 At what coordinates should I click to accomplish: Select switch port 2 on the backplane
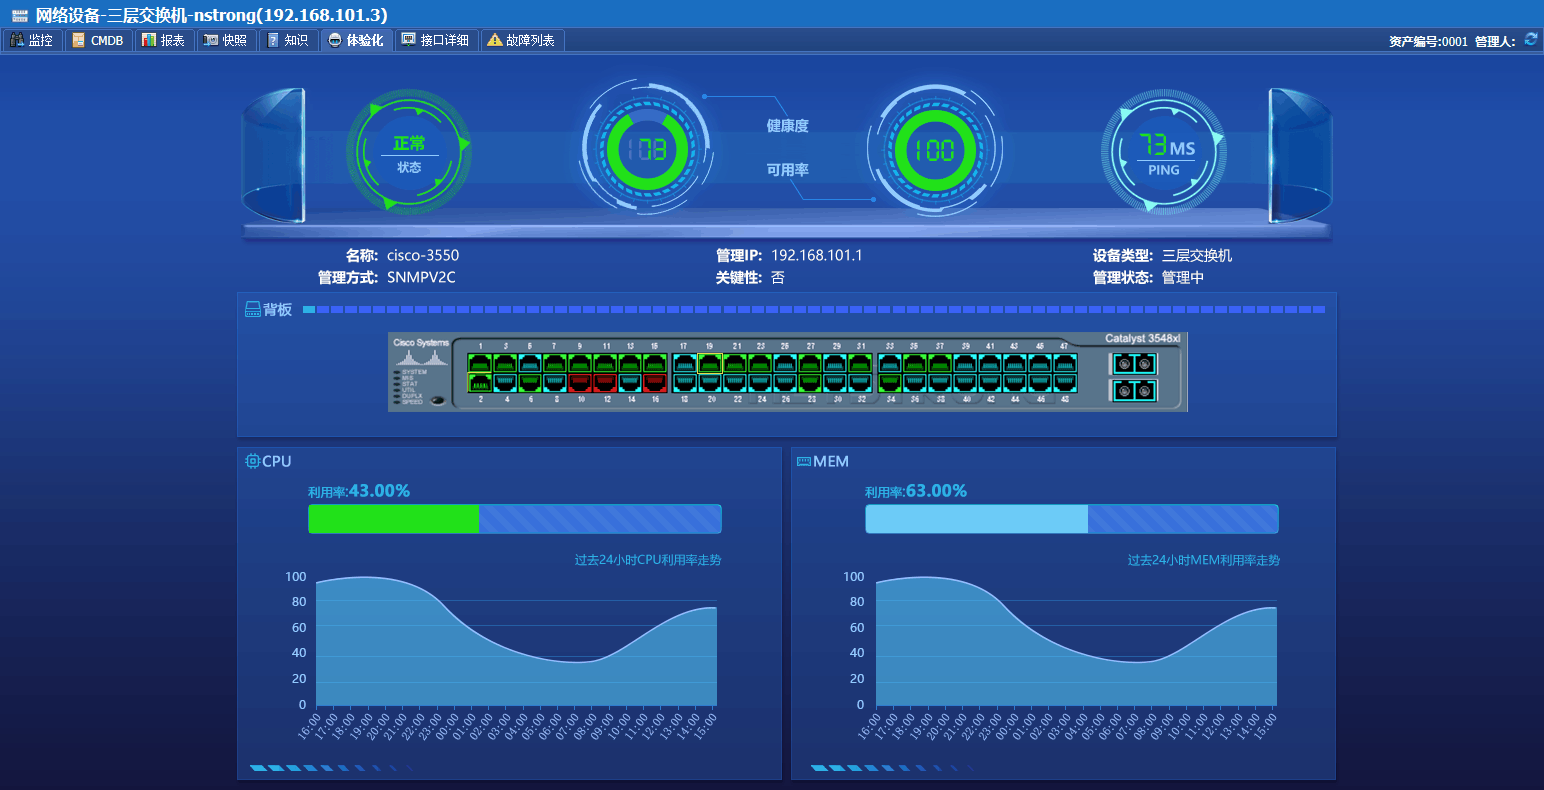[x=480, y=383]
